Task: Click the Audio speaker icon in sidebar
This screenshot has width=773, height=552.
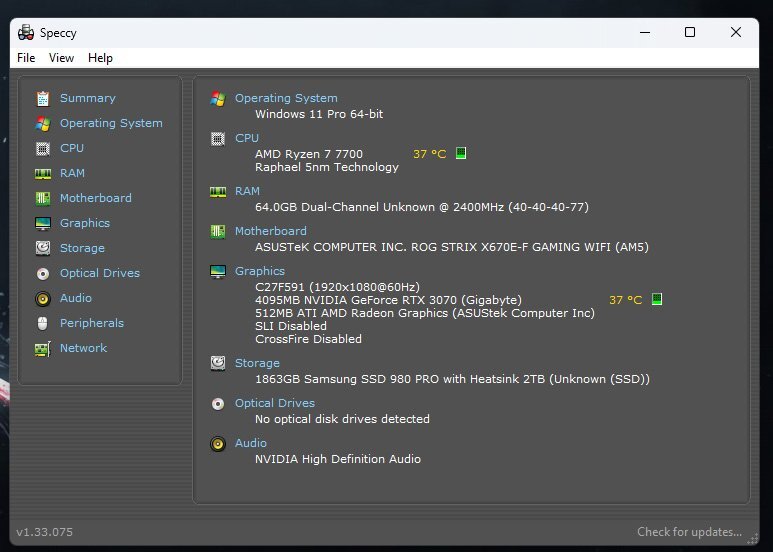Action: pos(43,299)
